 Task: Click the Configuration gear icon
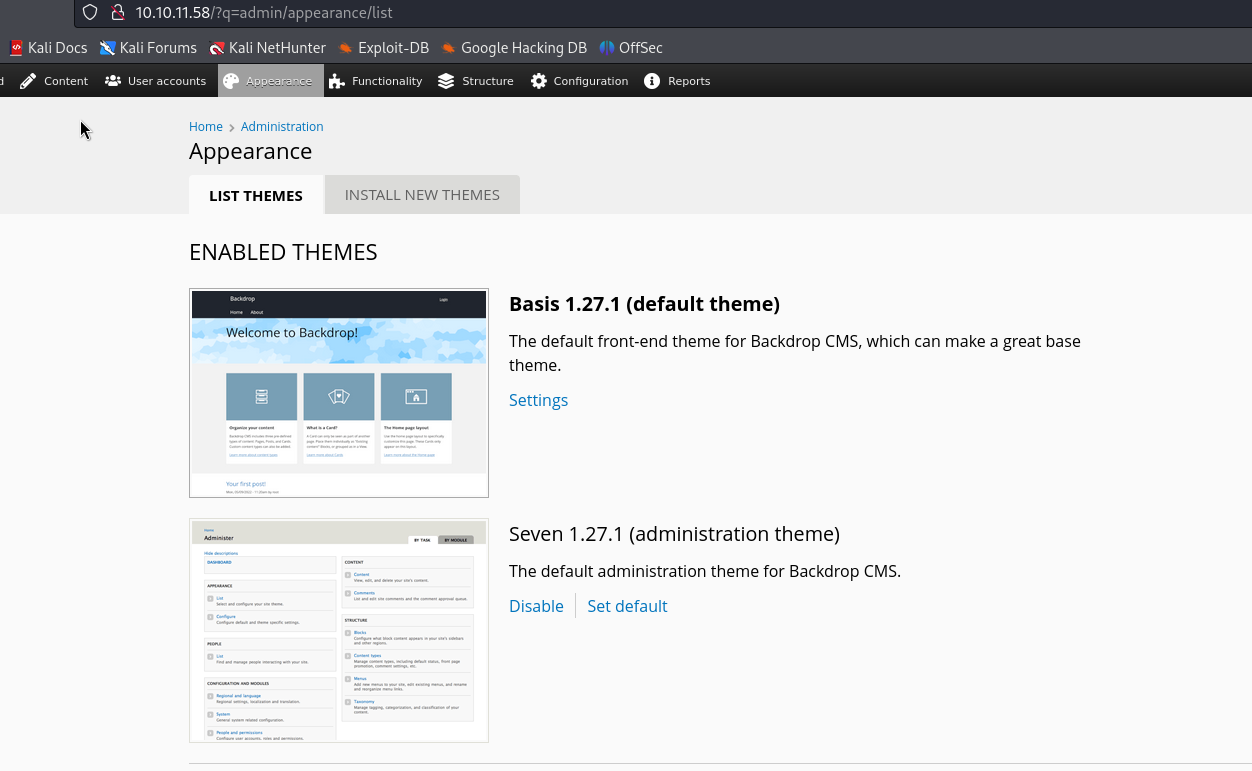point(539,81)
